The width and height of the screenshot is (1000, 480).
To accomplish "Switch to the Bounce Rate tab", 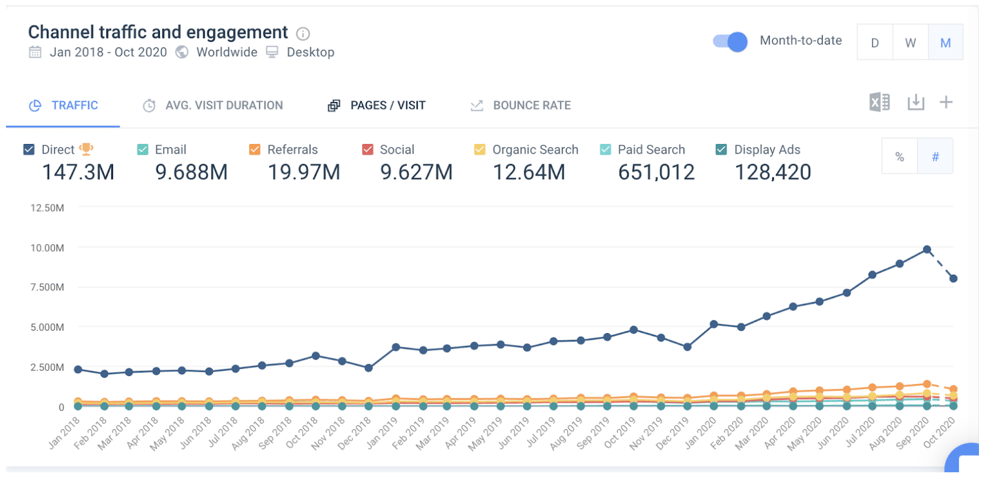I will (x=520, y=105).
